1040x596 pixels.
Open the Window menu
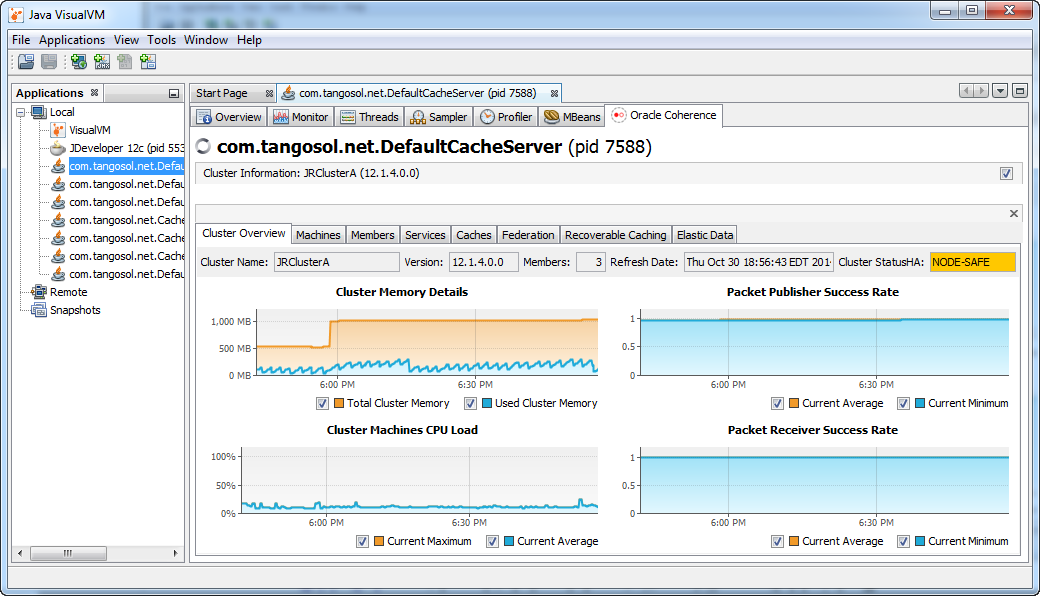(x=206, y=40)
